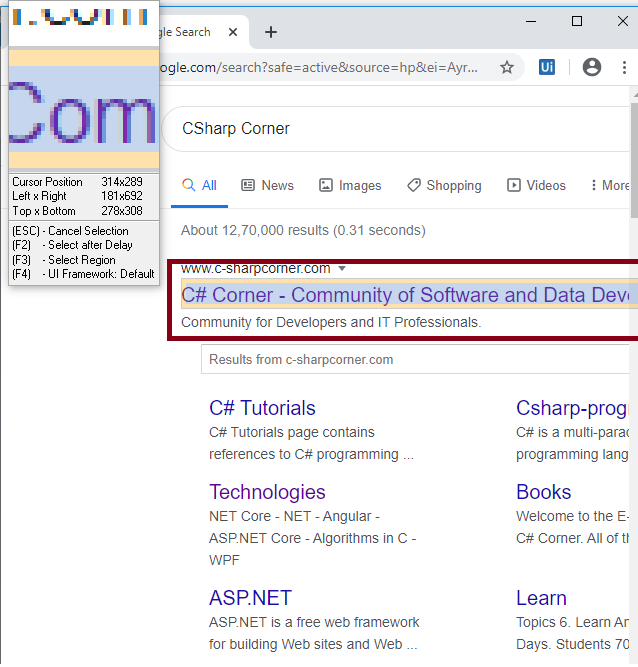Screen dimensions: 638x667
Task: Click the www.c-sharpcorner.com URL text
Action: tap(255, 268)
